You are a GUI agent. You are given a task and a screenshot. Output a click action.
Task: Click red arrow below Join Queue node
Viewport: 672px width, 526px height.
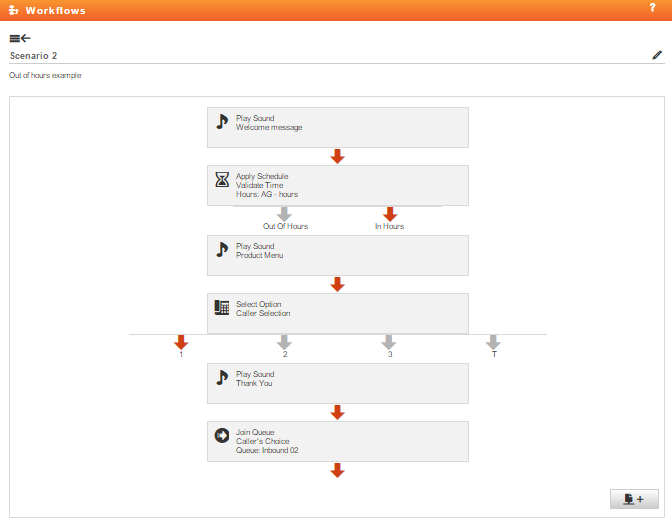(337, 470)
